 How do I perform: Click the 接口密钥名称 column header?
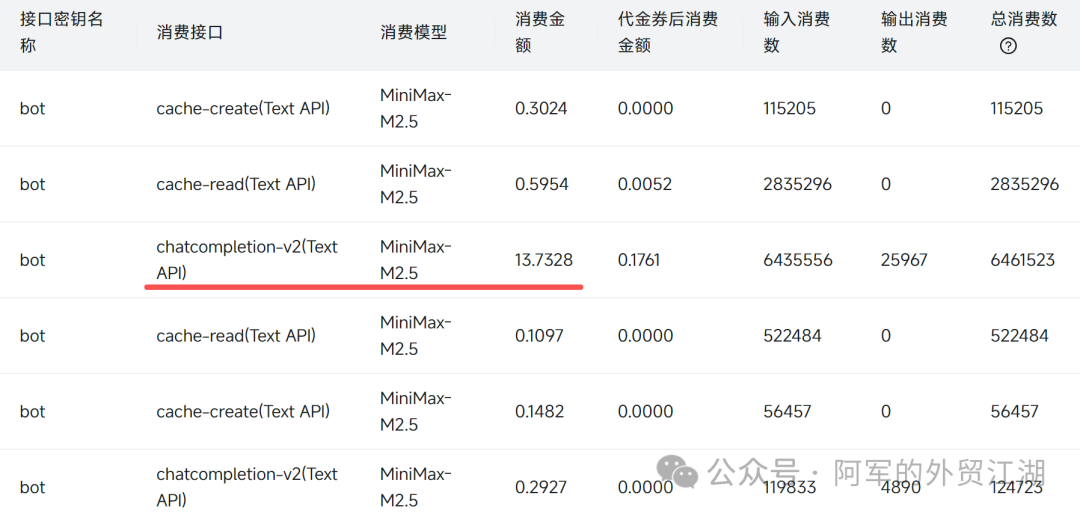point(62,32)
